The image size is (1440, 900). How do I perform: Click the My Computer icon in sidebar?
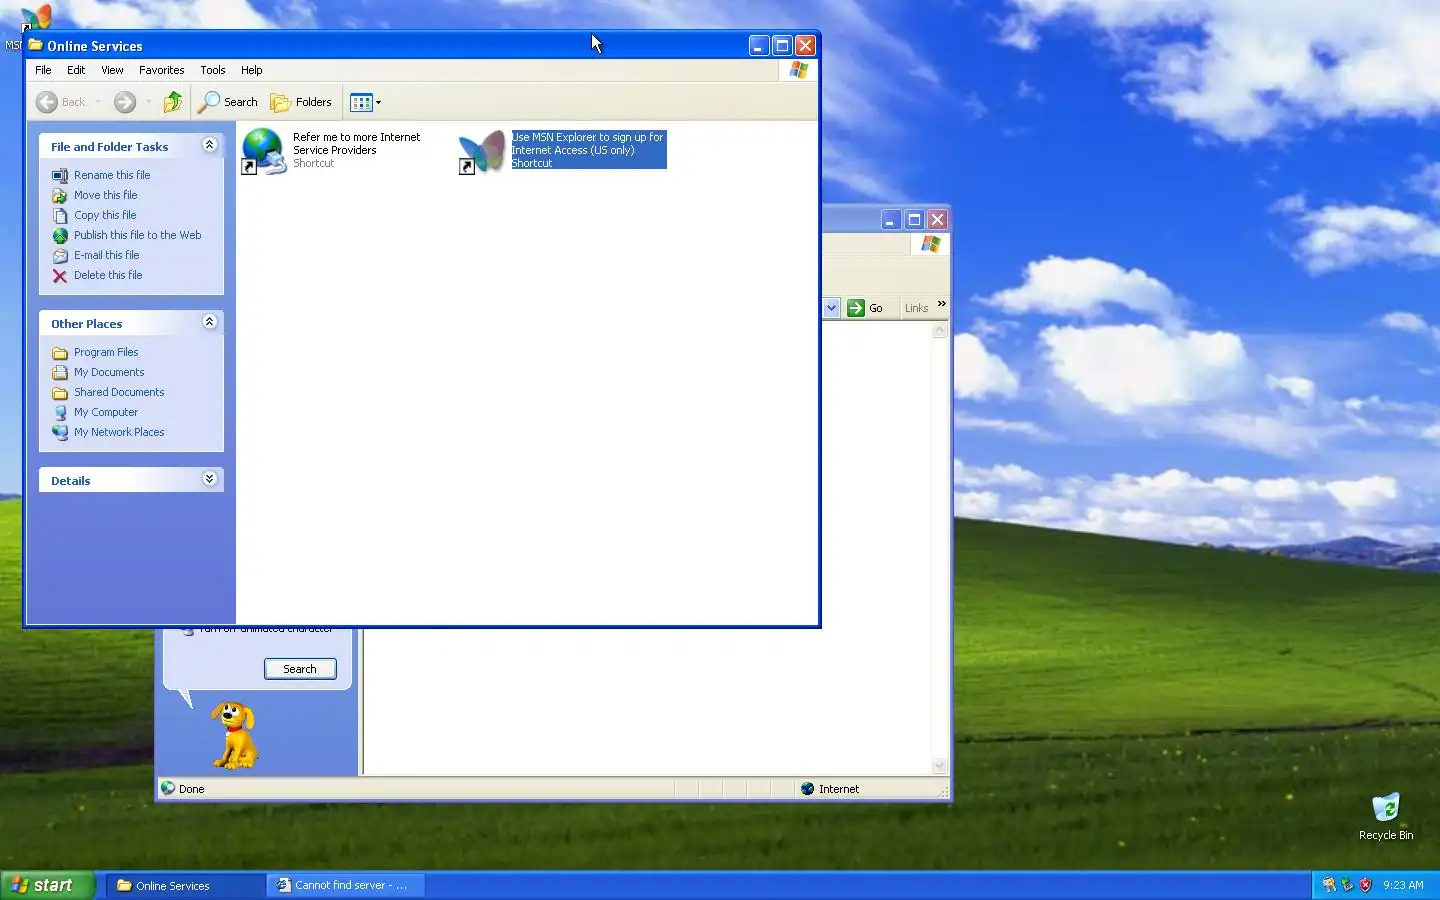[60, 412]
